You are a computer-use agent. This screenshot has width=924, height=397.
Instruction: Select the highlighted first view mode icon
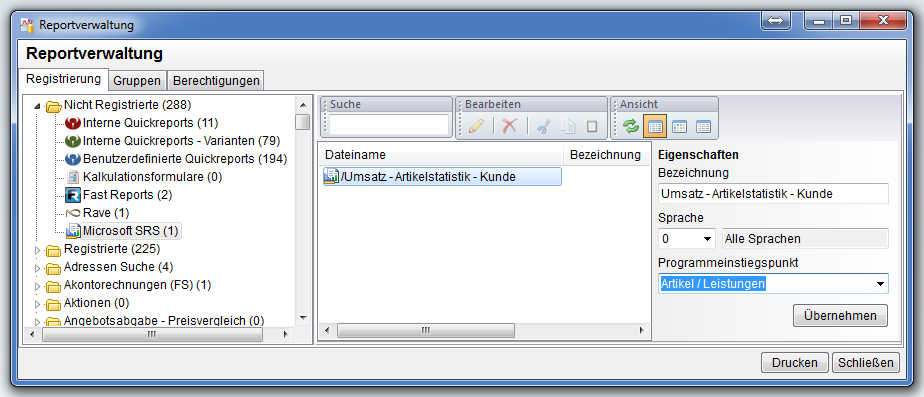[655, 126]
